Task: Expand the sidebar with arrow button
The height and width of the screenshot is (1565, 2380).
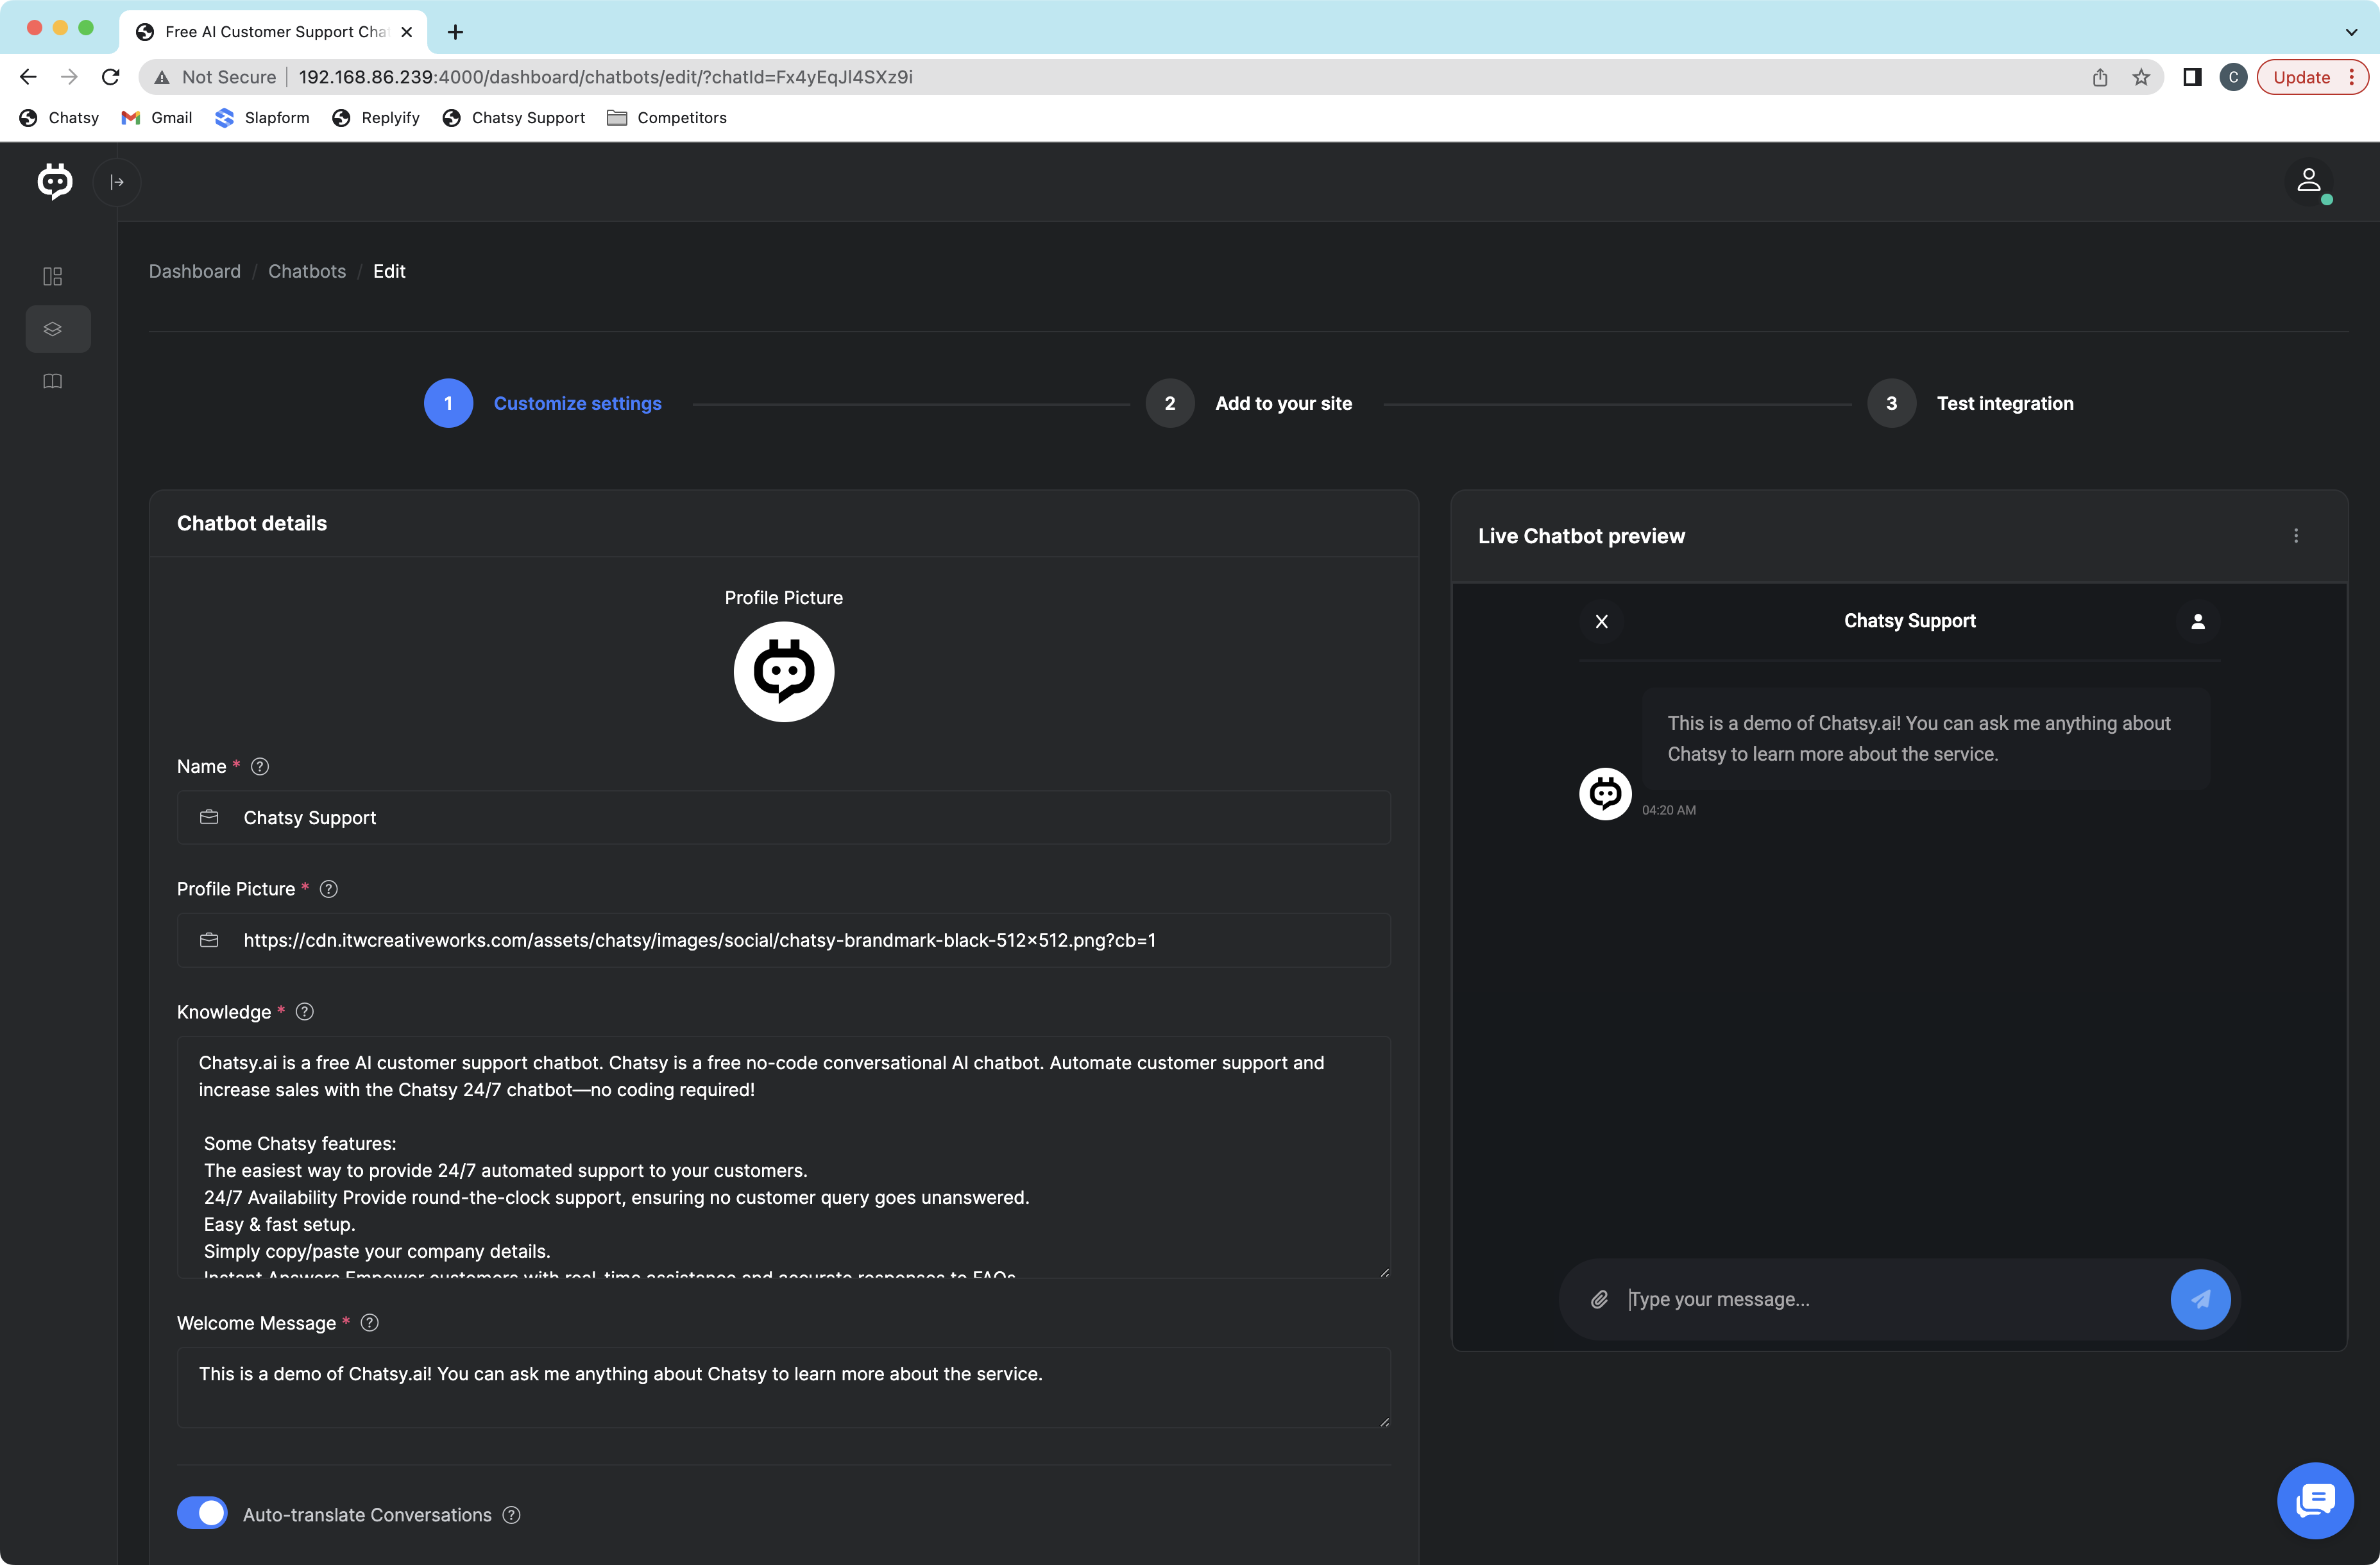Action: pos(117,182)
